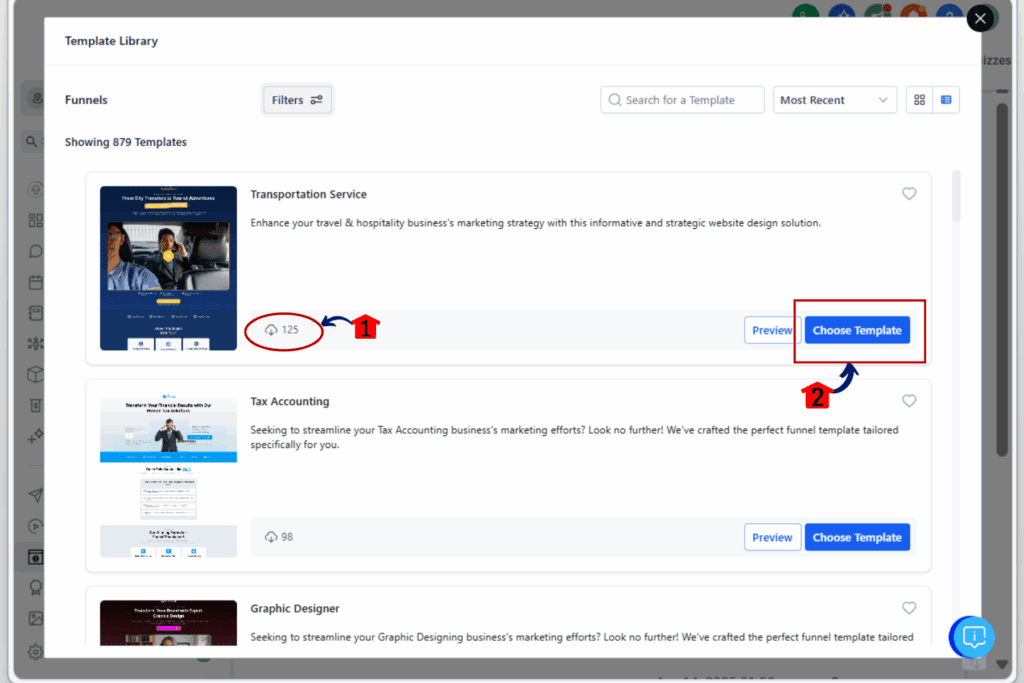The width and height of the screenshot is (1024, 683).
Task: Click the Showing 879 Templates text
Action: 125,142
